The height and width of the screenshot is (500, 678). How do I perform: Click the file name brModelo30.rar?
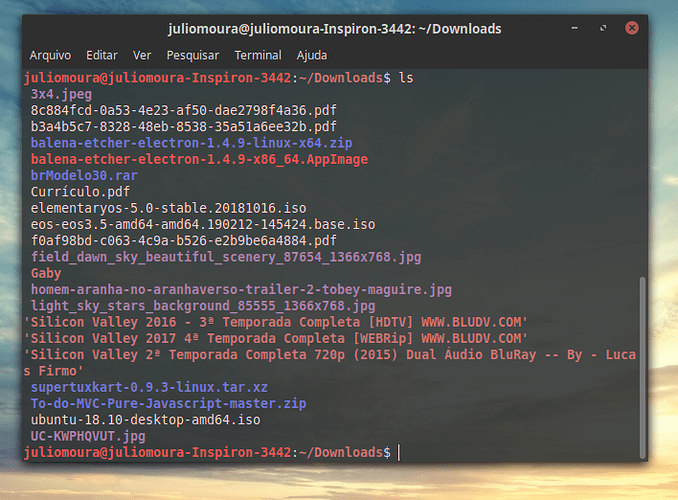tap(84, 176)
